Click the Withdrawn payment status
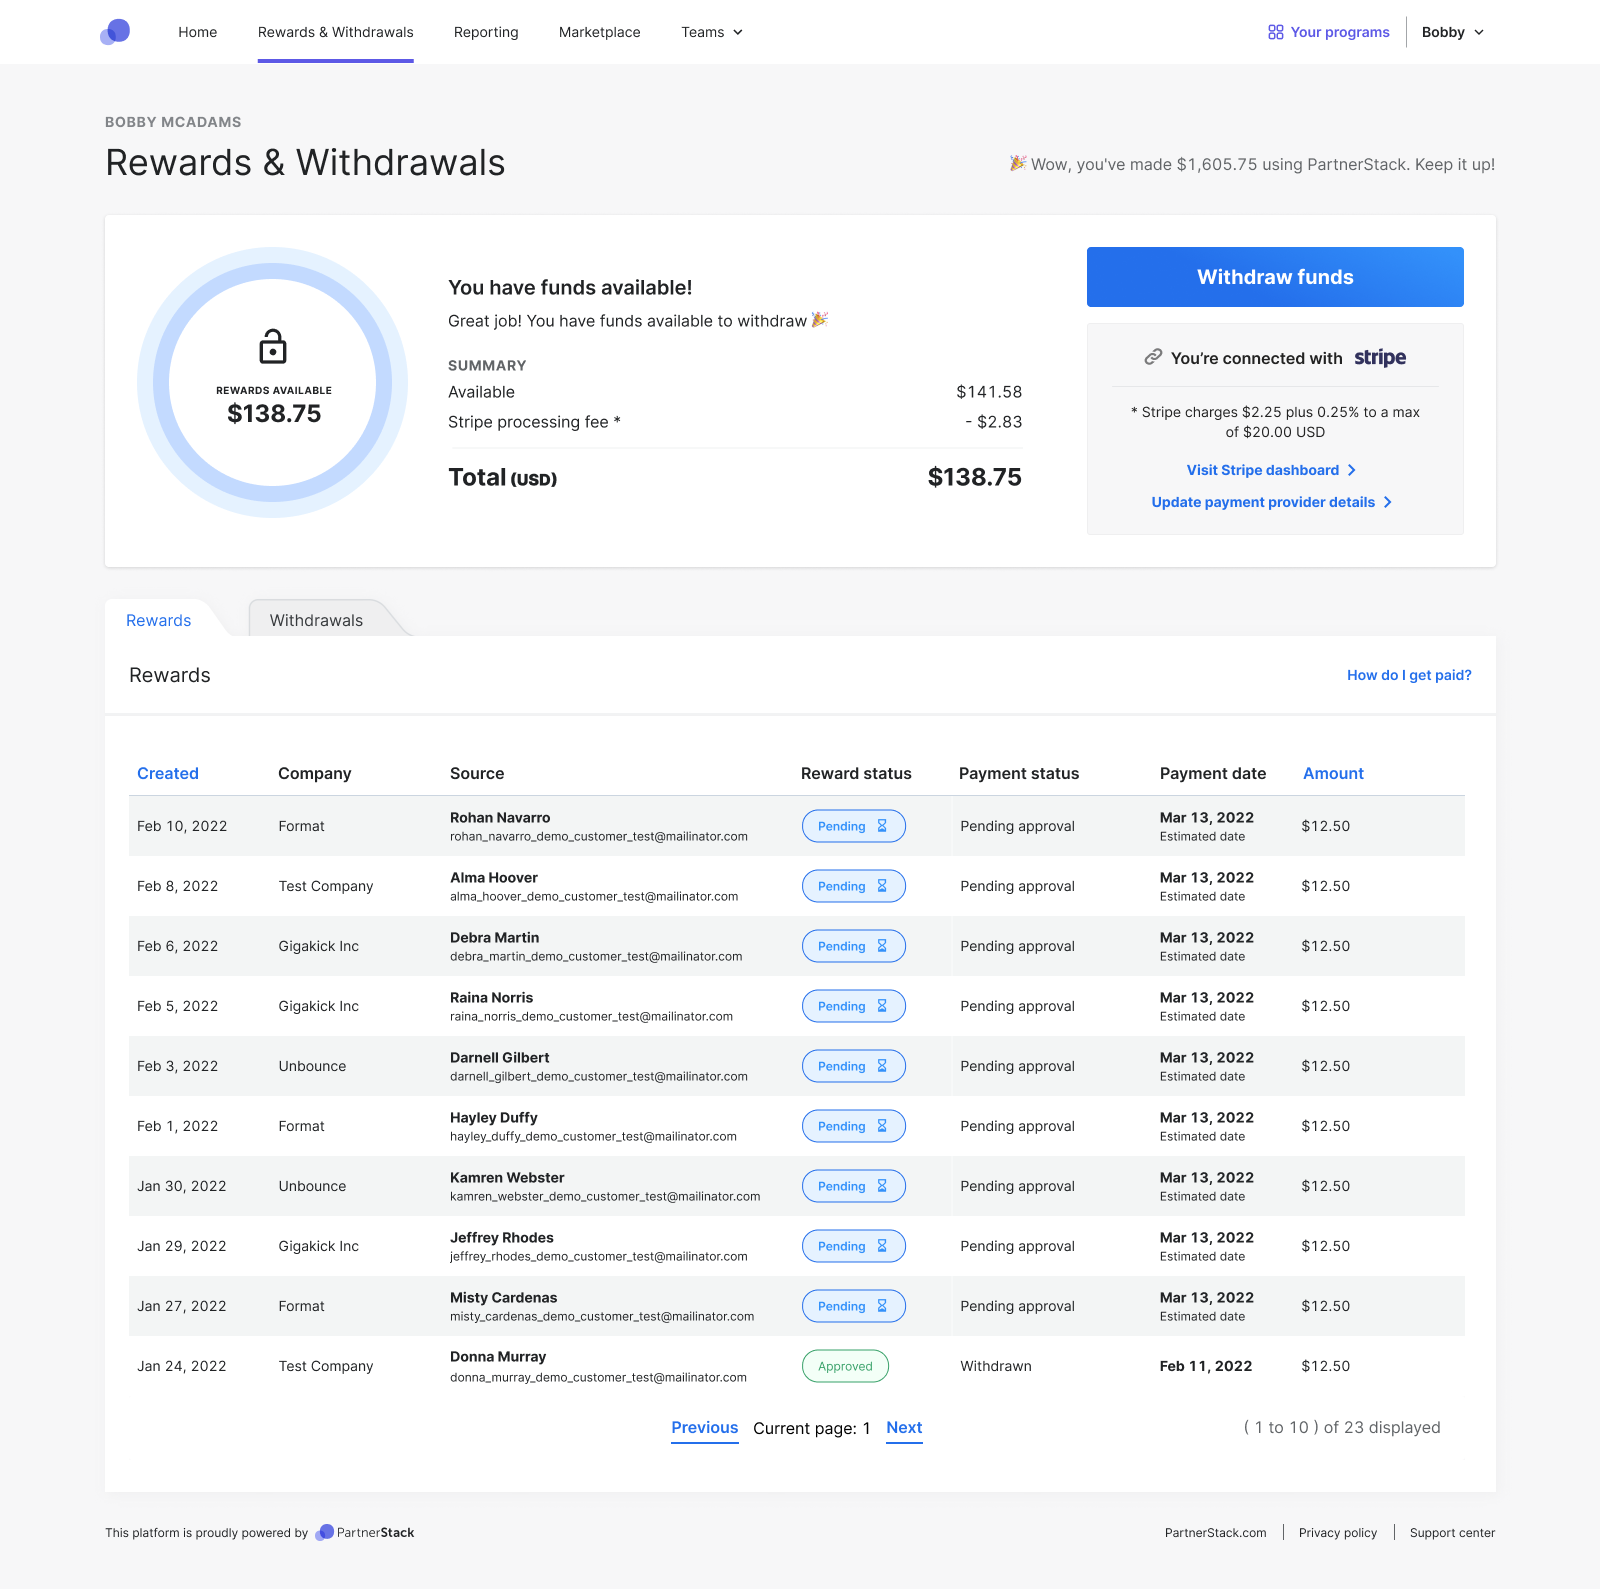Image resolution: width=1600 pixels, height=1589 pixels. 996,1366
